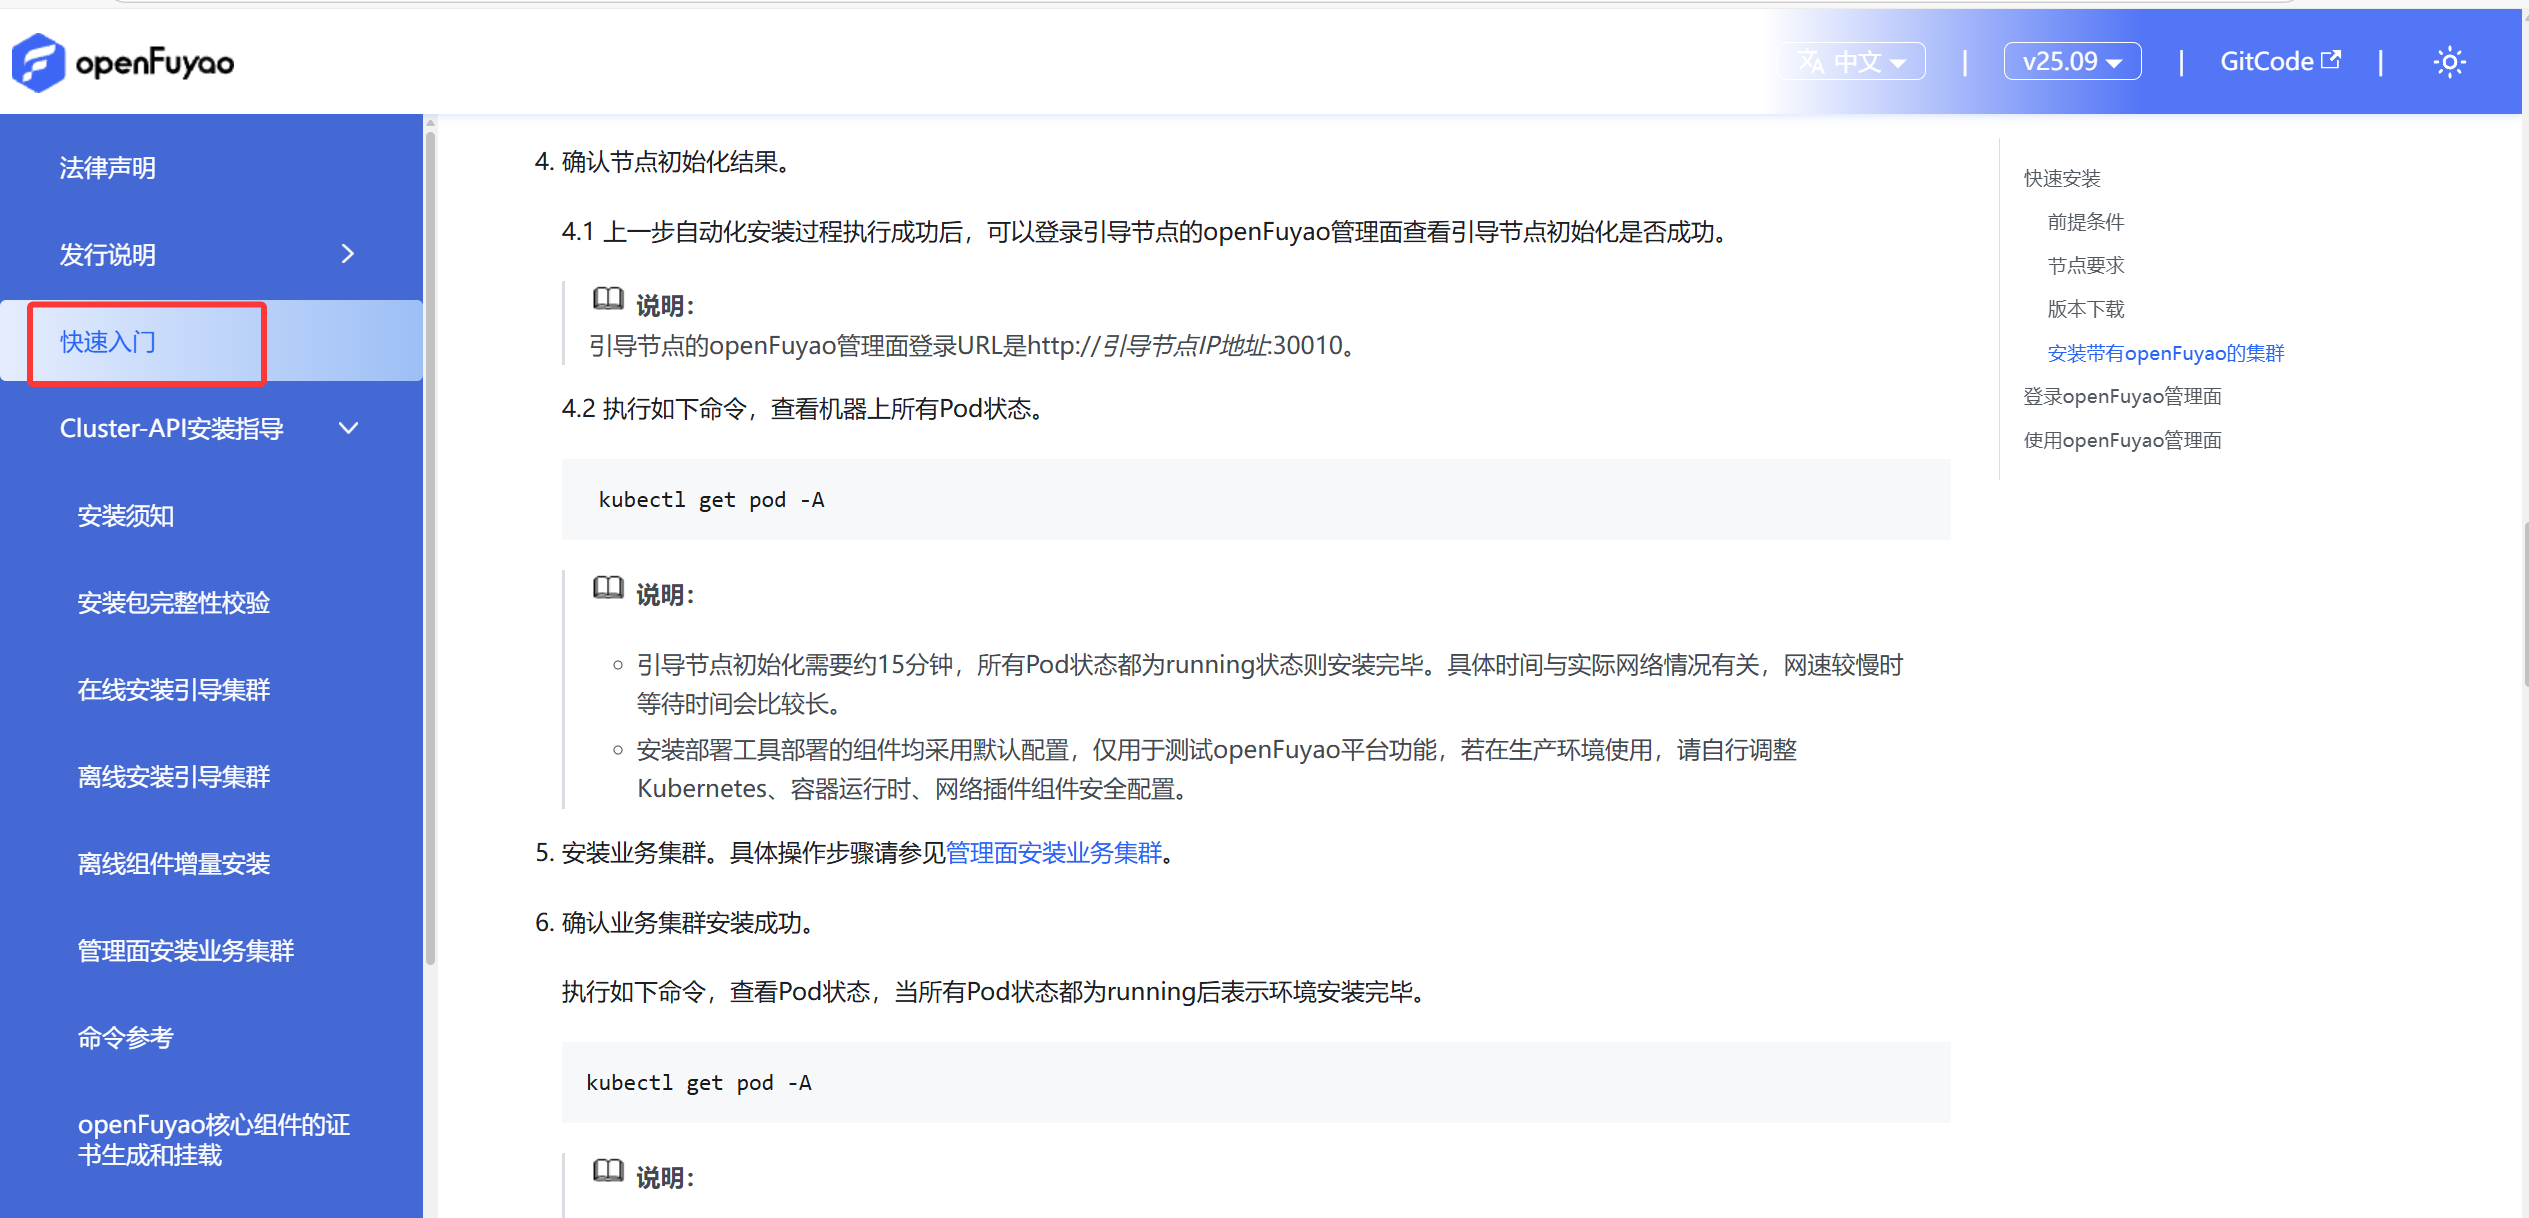
Task: Open the v25.09 version dropdown
Action: (x=2071, y=62)
